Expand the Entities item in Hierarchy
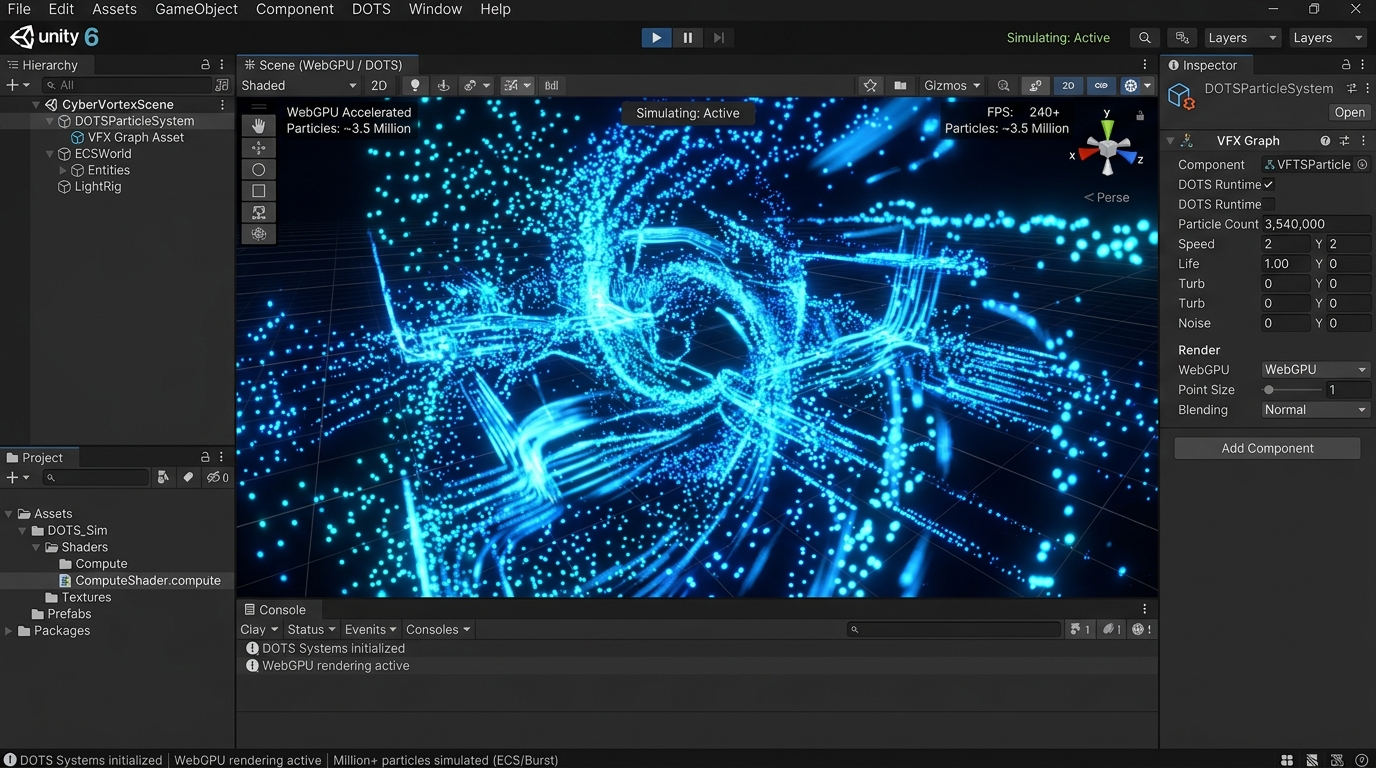 64,171
